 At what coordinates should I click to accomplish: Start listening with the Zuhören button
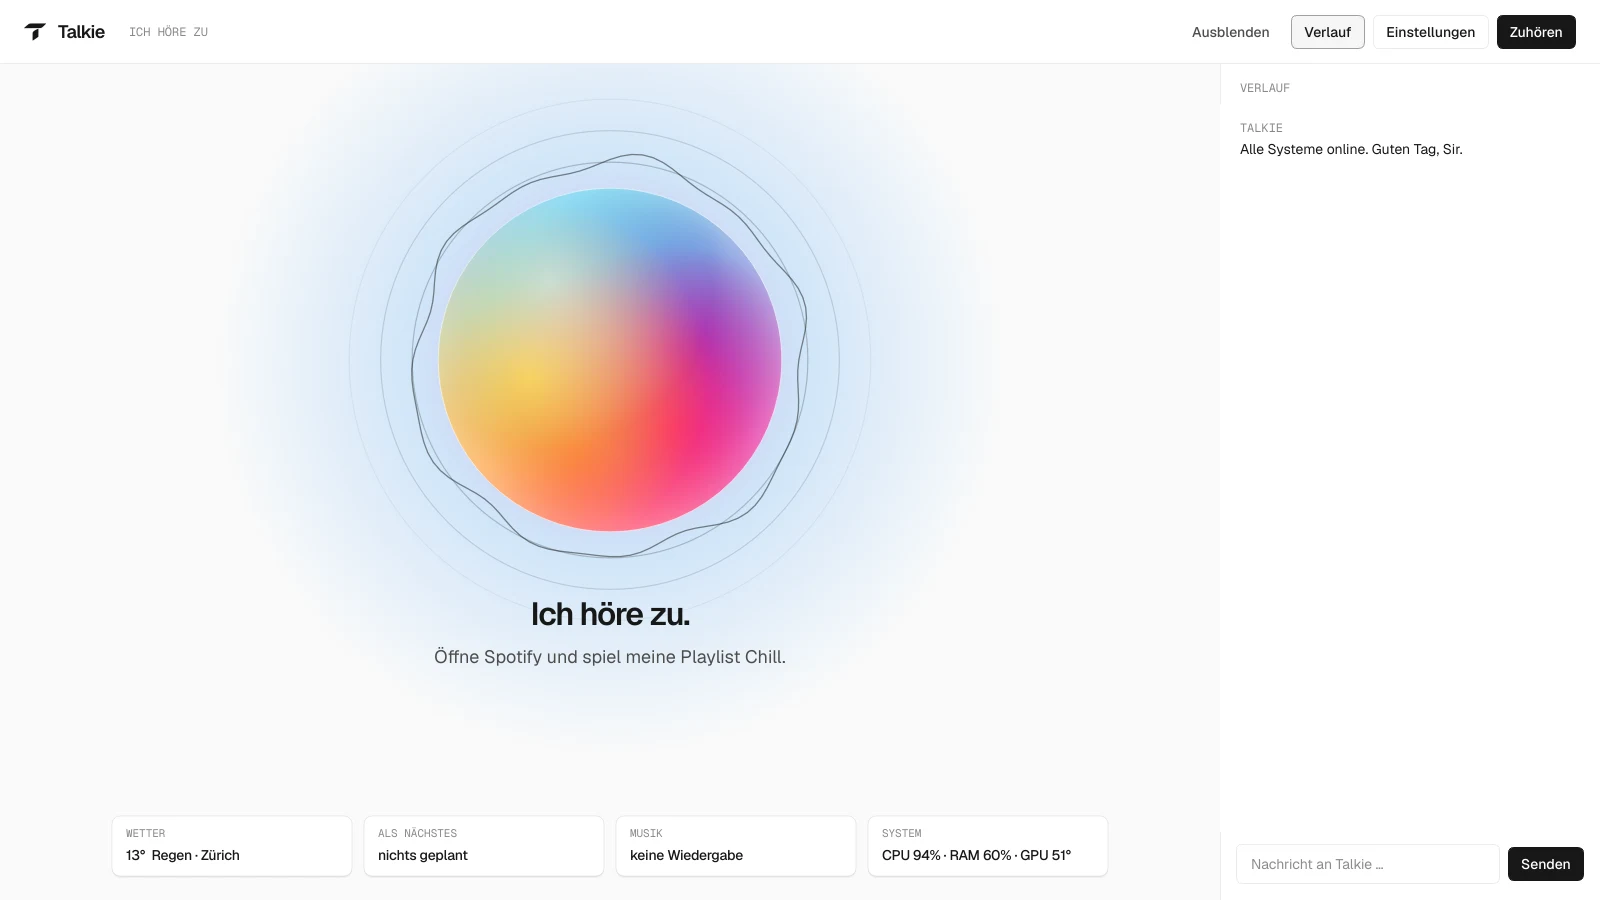pyautogui.click(x=1536, y=32)
